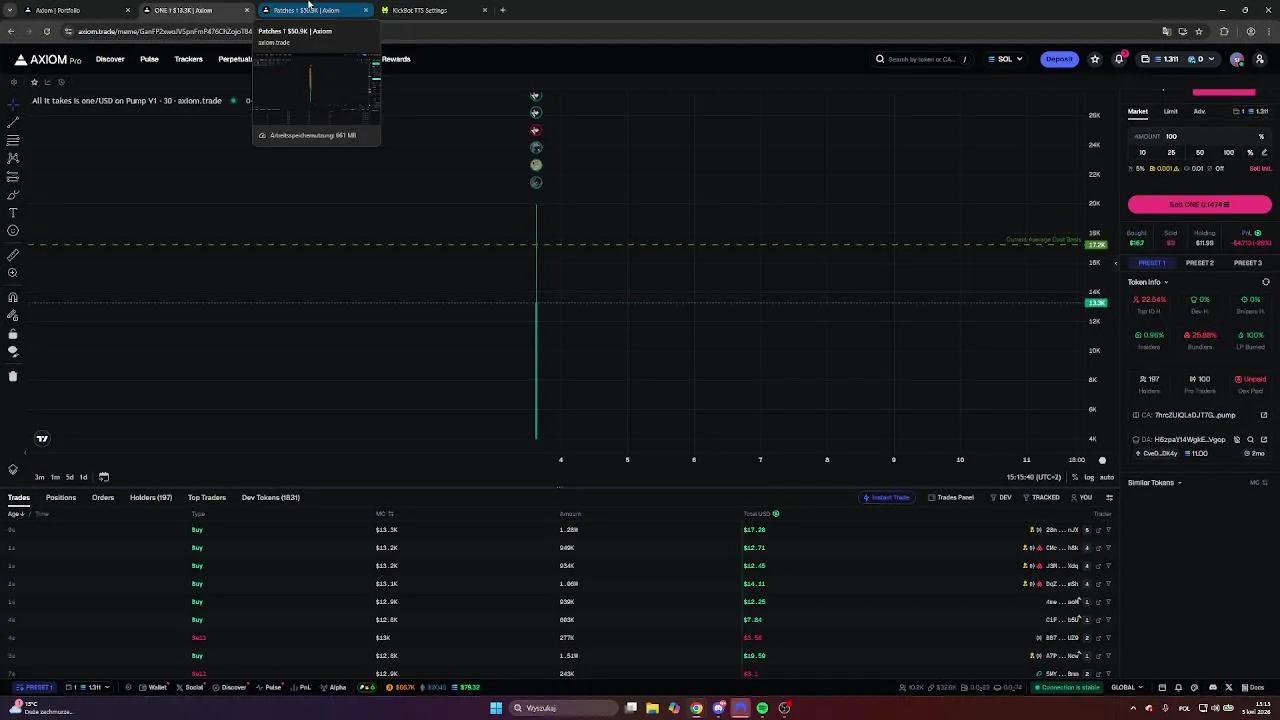Toggle the YOU trades filter
The image size is (1280, 720).
pos(1082,497)
